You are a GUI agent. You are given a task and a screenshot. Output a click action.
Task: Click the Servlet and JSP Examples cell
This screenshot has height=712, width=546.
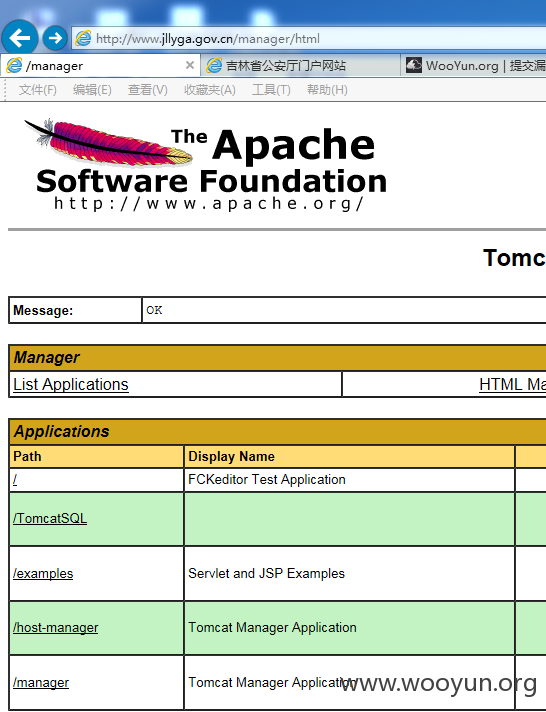(349, 574)
